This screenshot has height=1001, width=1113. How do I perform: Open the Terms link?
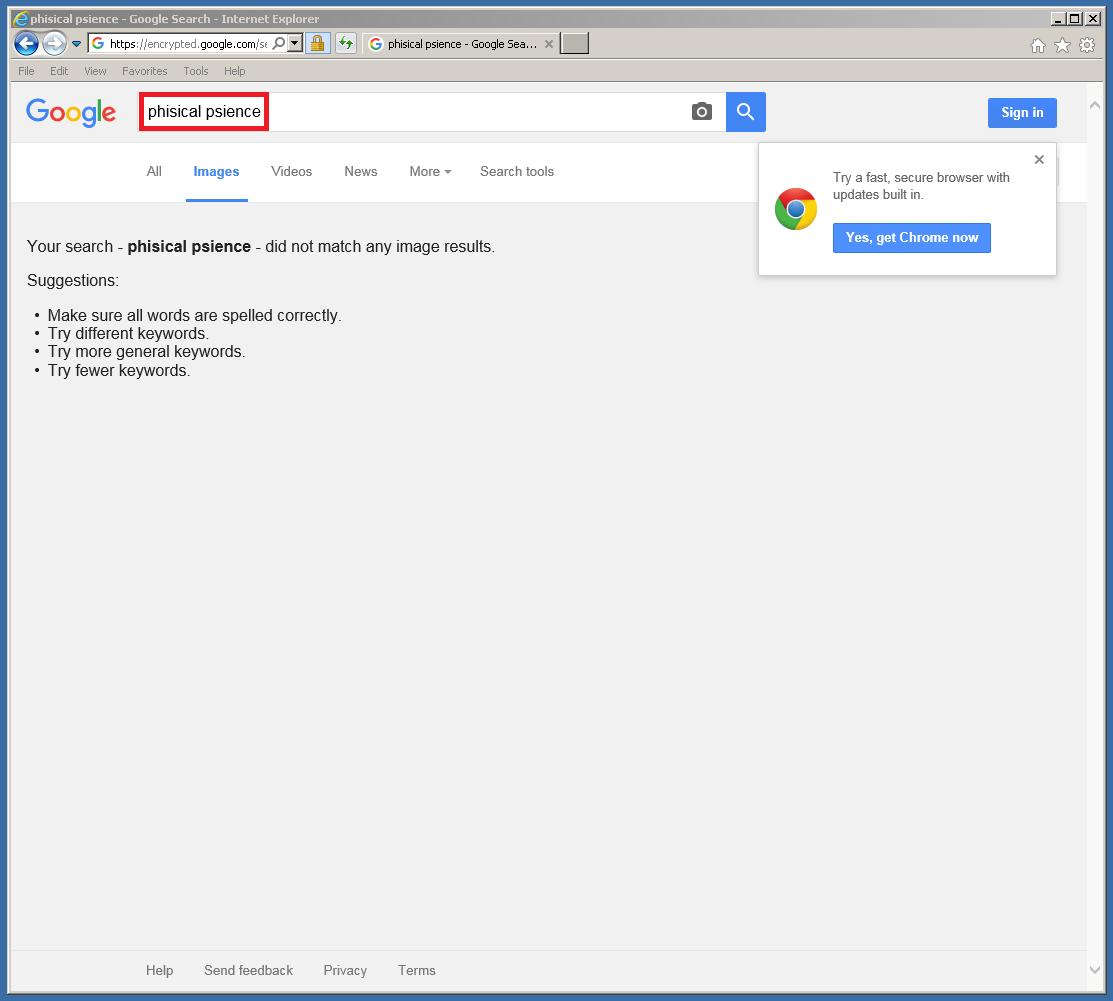tap(417, 970)
